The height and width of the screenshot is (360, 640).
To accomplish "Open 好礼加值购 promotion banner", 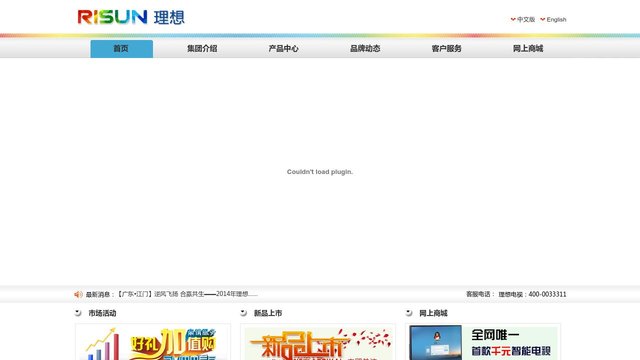I will pos(153,342).
